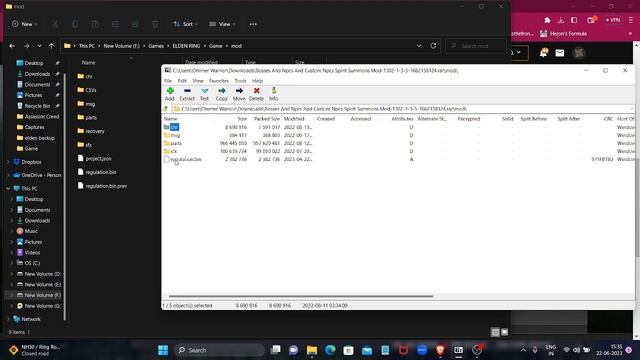The width and height of the screenshot is (640, 360).
Task: Select regulation.bin.prev in File Explorer
Action: click(x=106, y=186)
